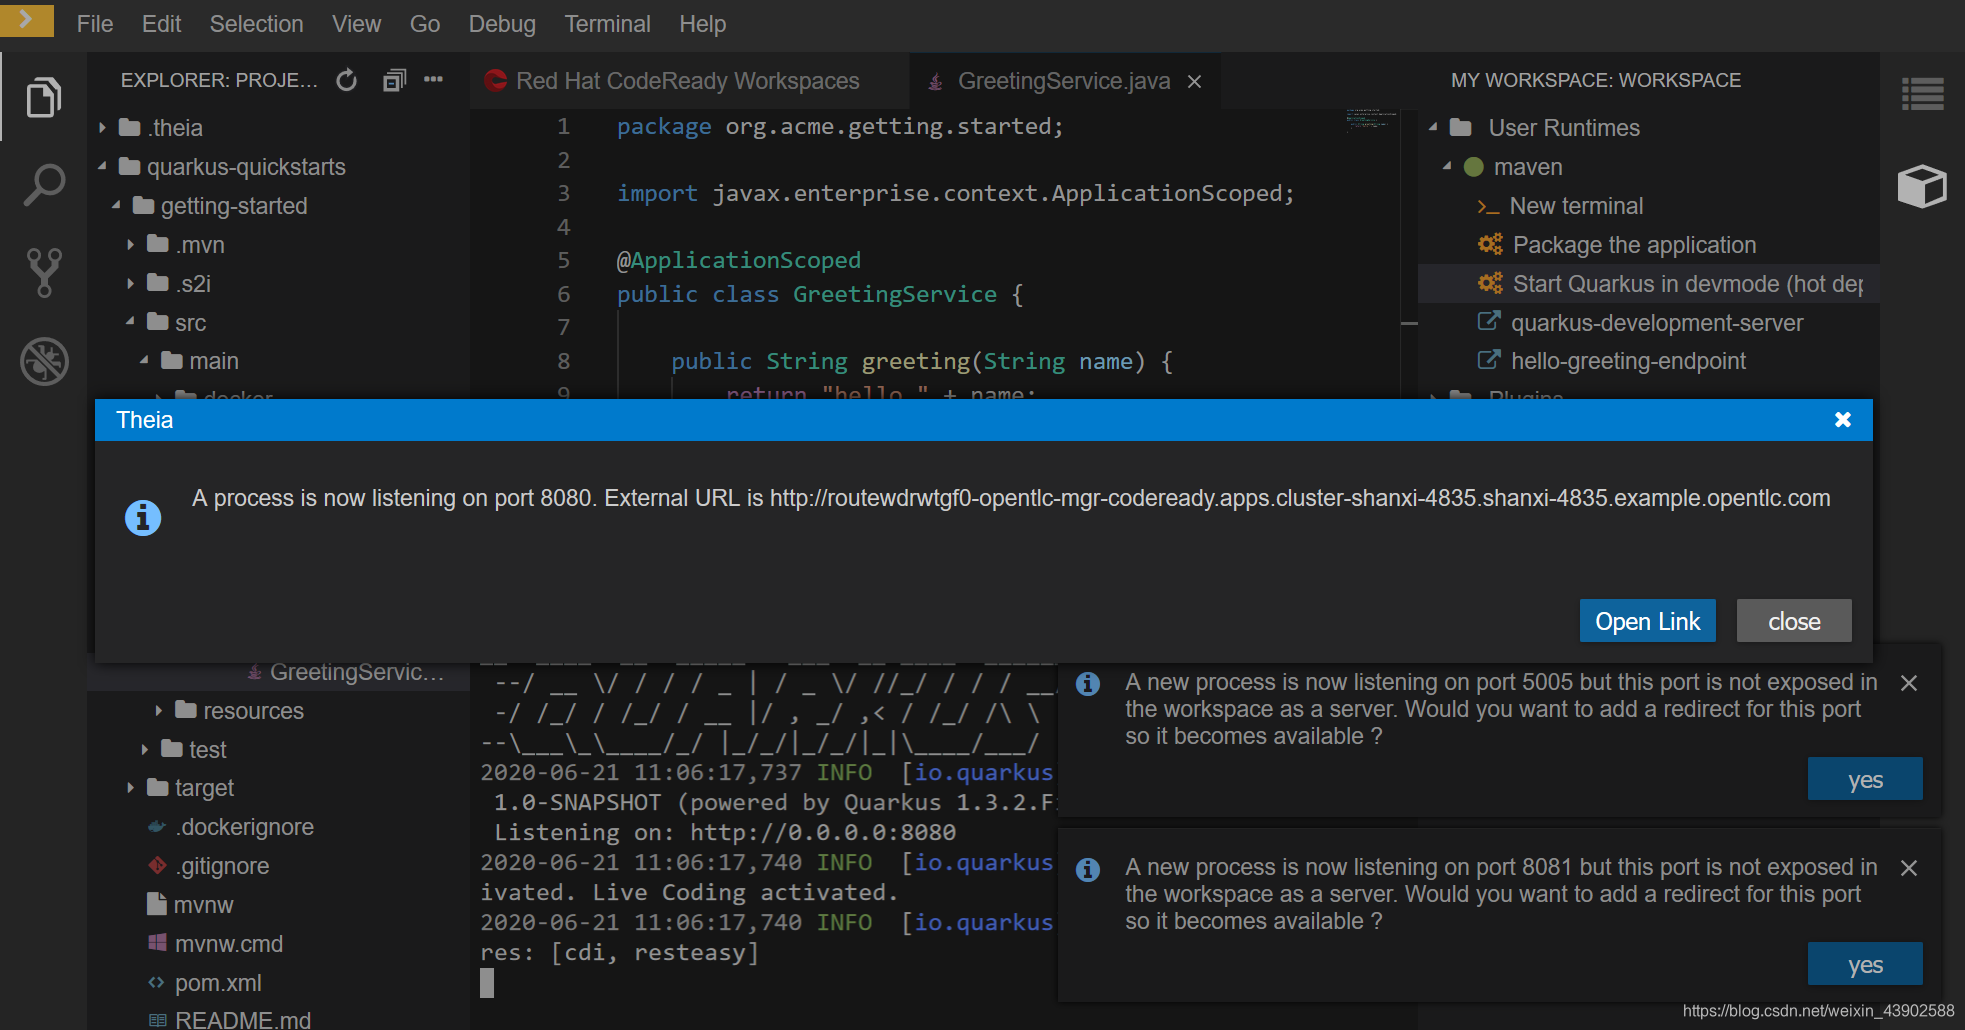This screenshot has height=1030, width=1965.
Task: Collapse the src folder
Action: click(x=130, y=321)
